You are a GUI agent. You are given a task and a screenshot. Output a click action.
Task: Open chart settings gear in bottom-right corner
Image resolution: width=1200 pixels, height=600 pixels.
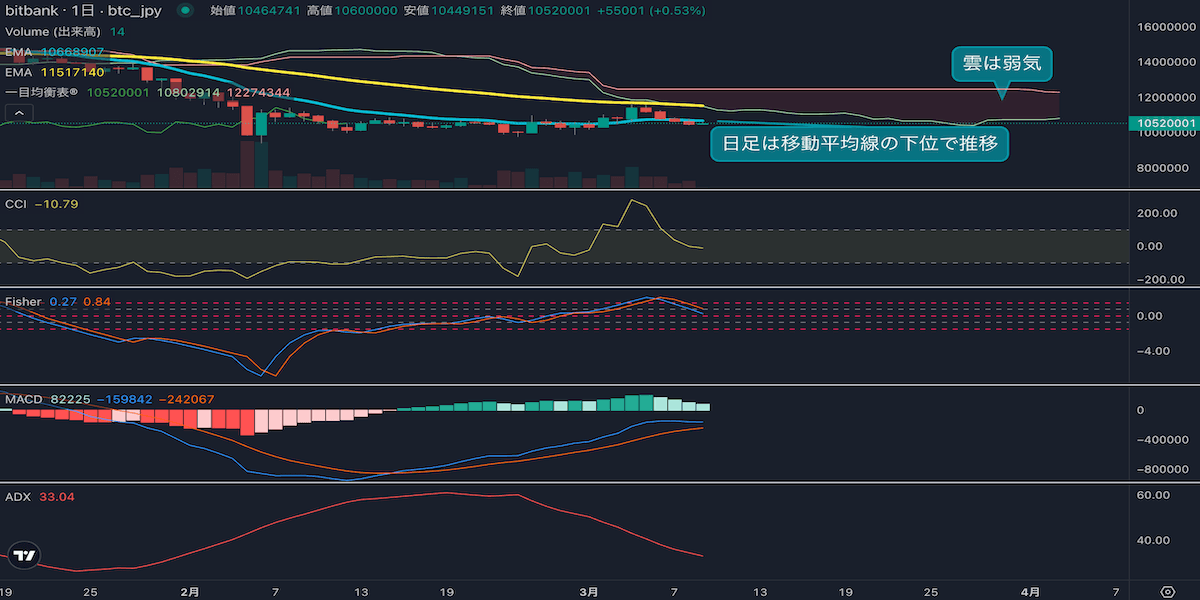coord(1167,591)
